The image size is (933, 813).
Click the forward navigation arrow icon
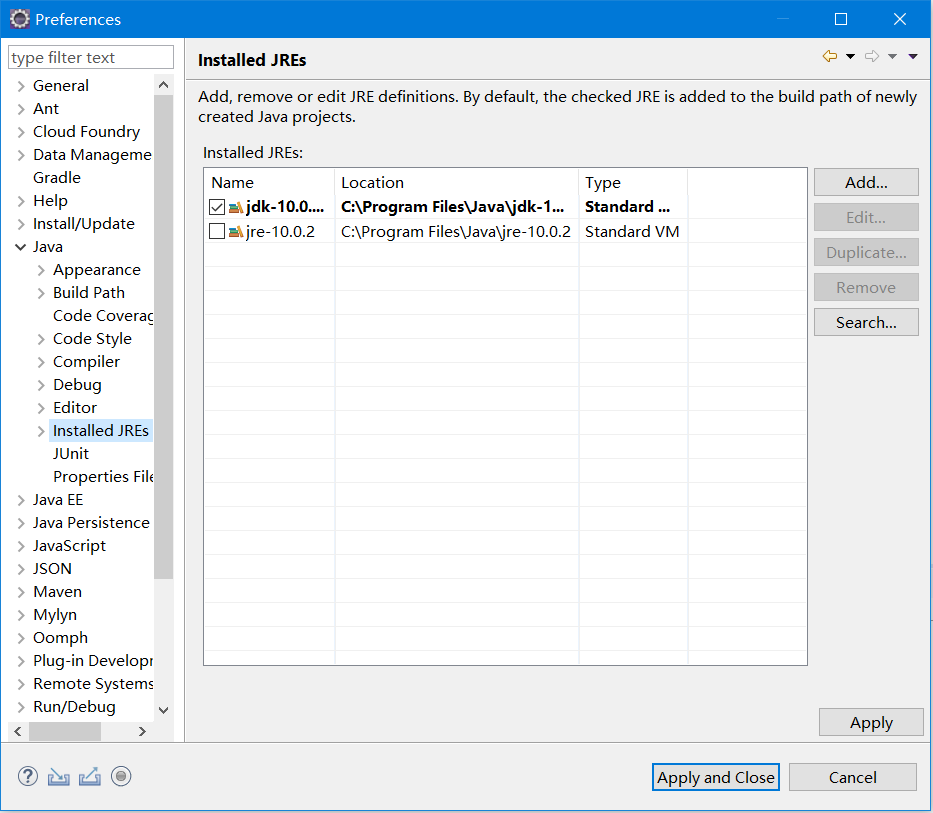[871, 57]
